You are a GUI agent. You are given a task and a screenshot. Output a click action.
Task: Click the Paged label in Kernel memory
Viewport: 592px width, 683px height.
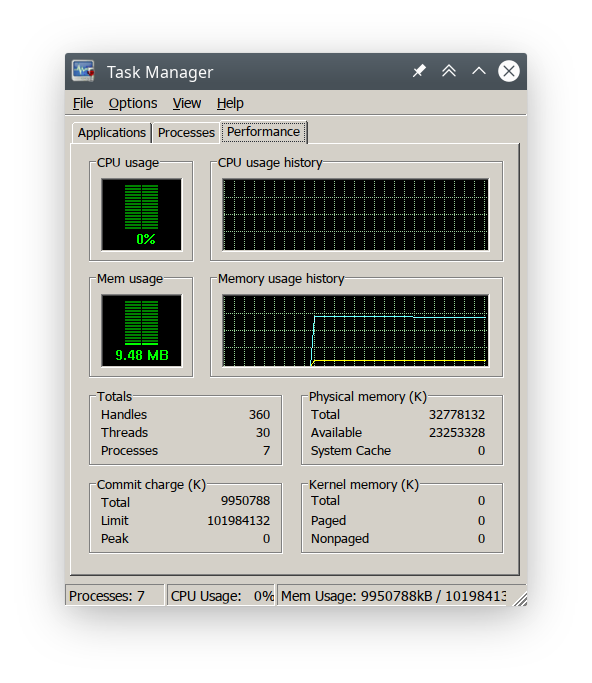coord(328,521)
